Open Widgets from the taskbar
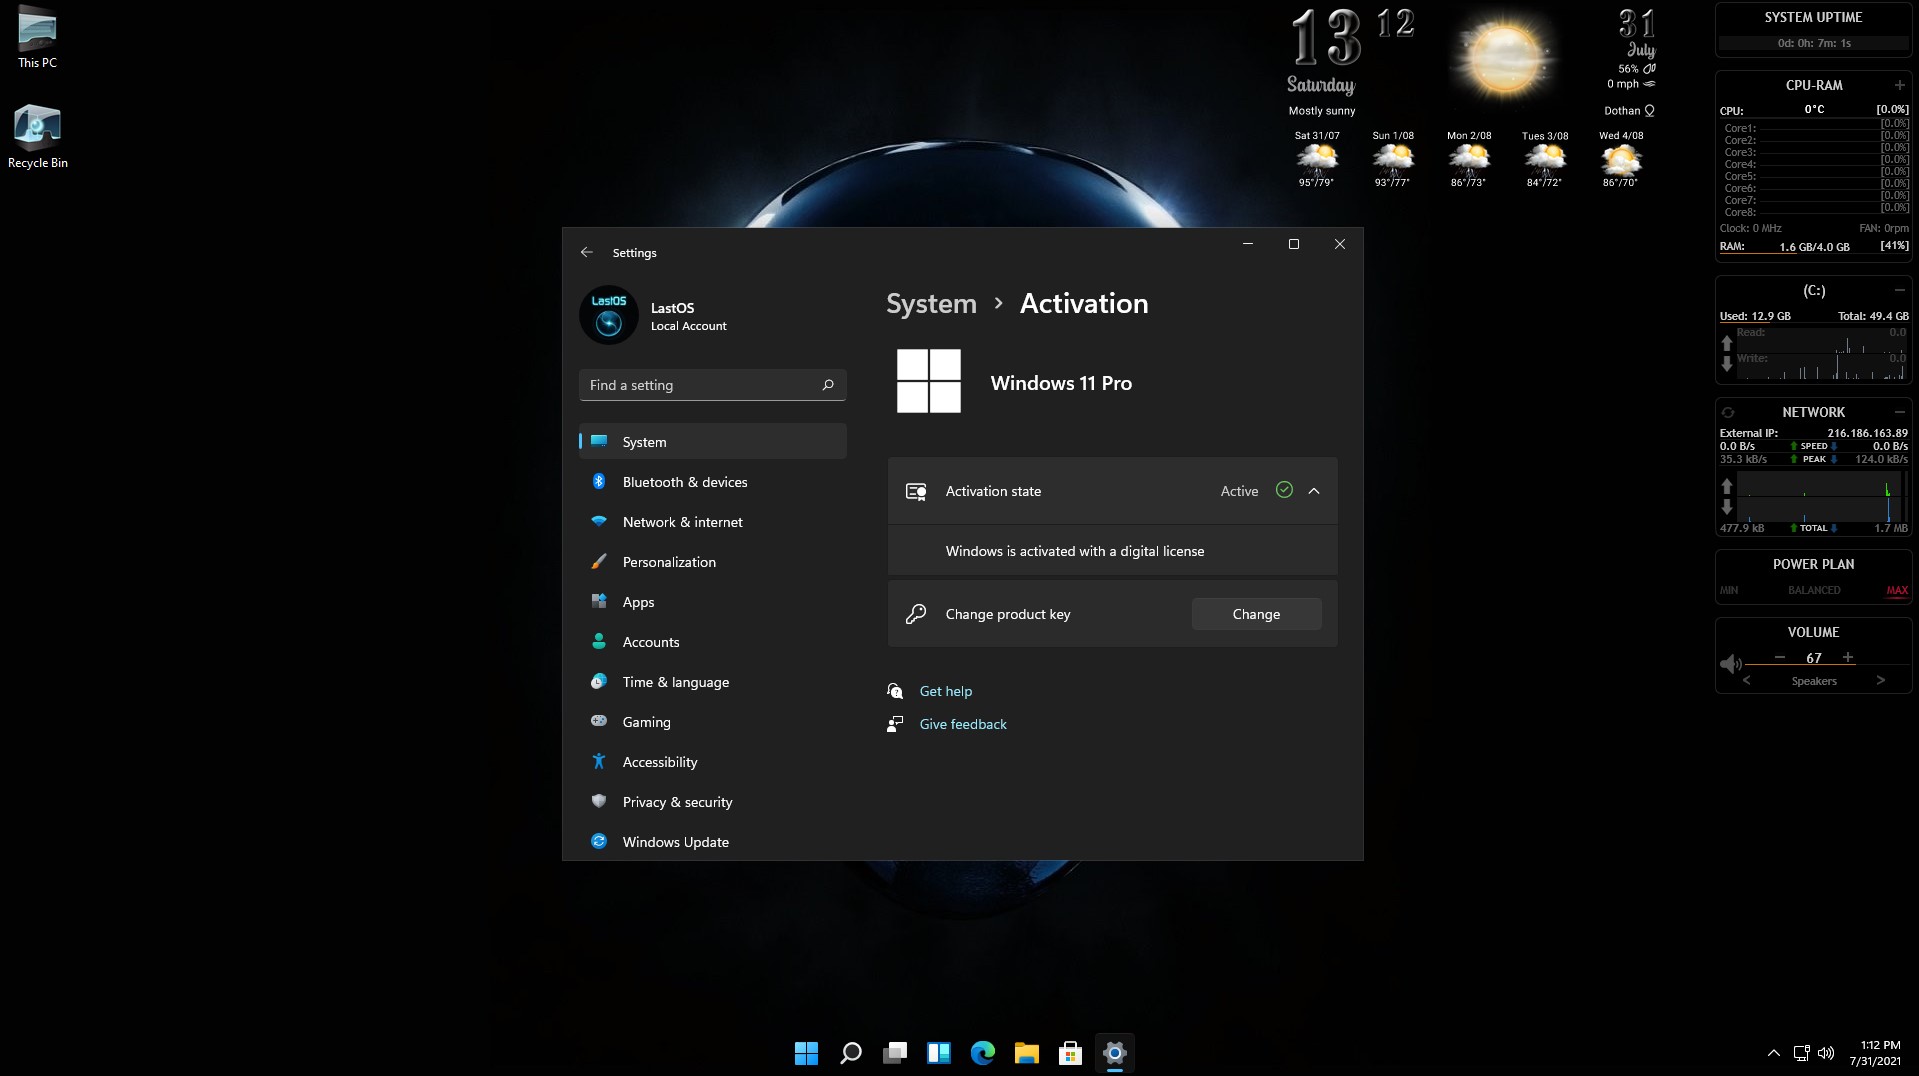1919x1076 pixels. point(938,1053)
